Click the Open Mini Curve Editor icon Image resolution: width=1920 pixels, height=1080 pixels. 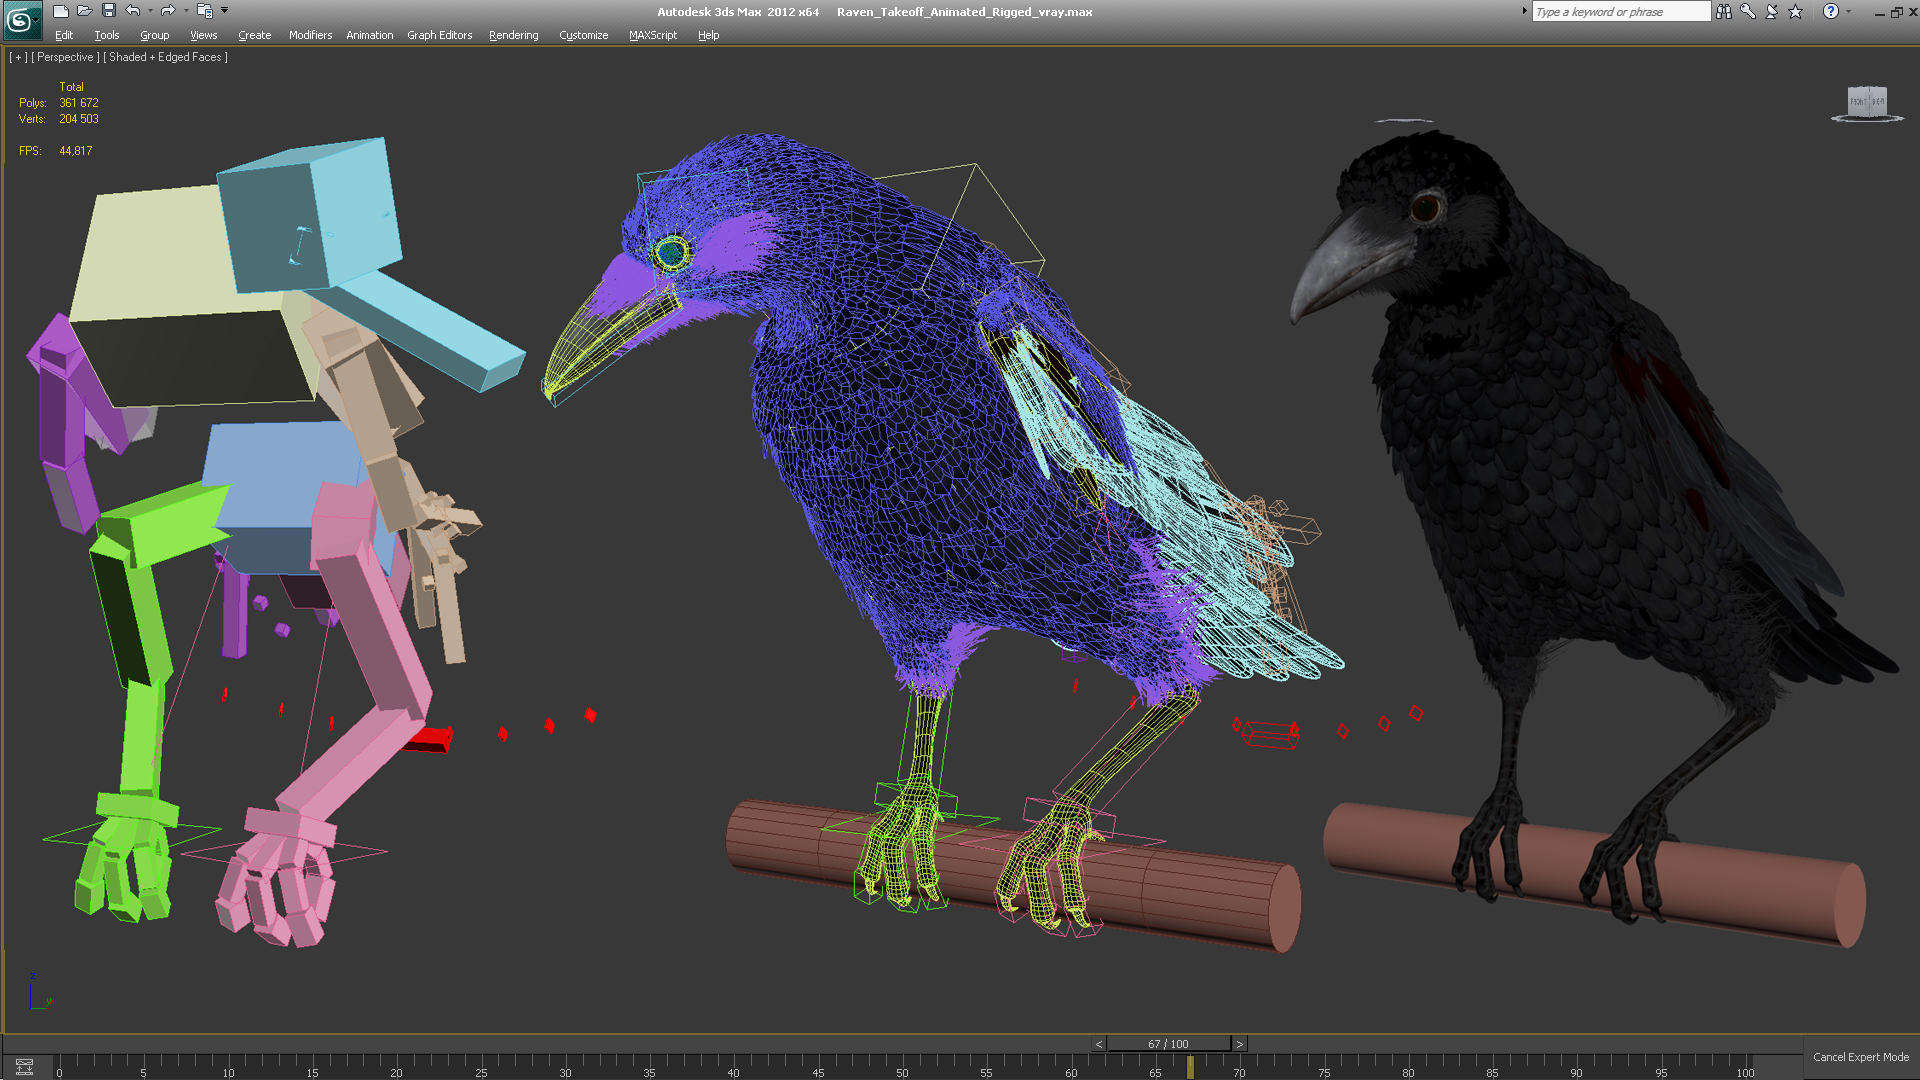click(24, 1067)
